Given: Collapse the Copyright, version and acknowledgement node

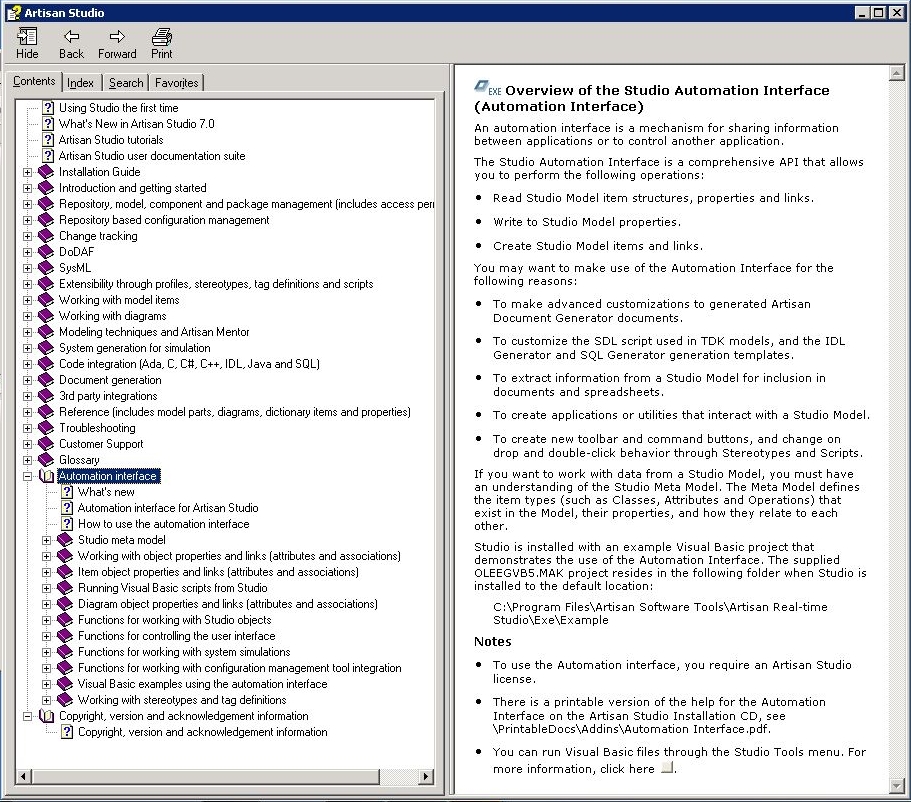Looking at the screenshot, I should (x=27, y=716).
